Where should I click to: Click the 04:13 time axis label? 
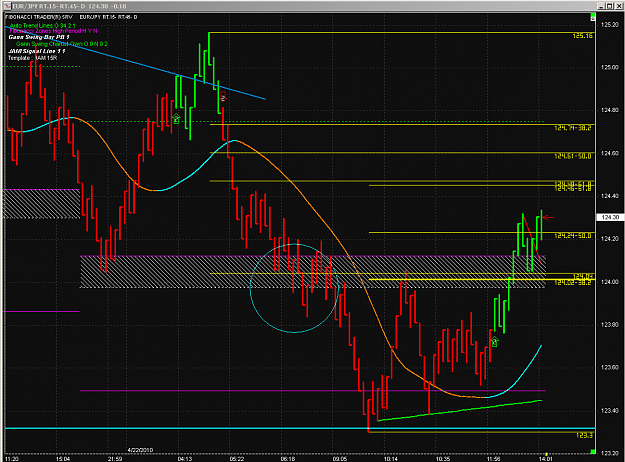pyautogui.click(x=185, y=459)
